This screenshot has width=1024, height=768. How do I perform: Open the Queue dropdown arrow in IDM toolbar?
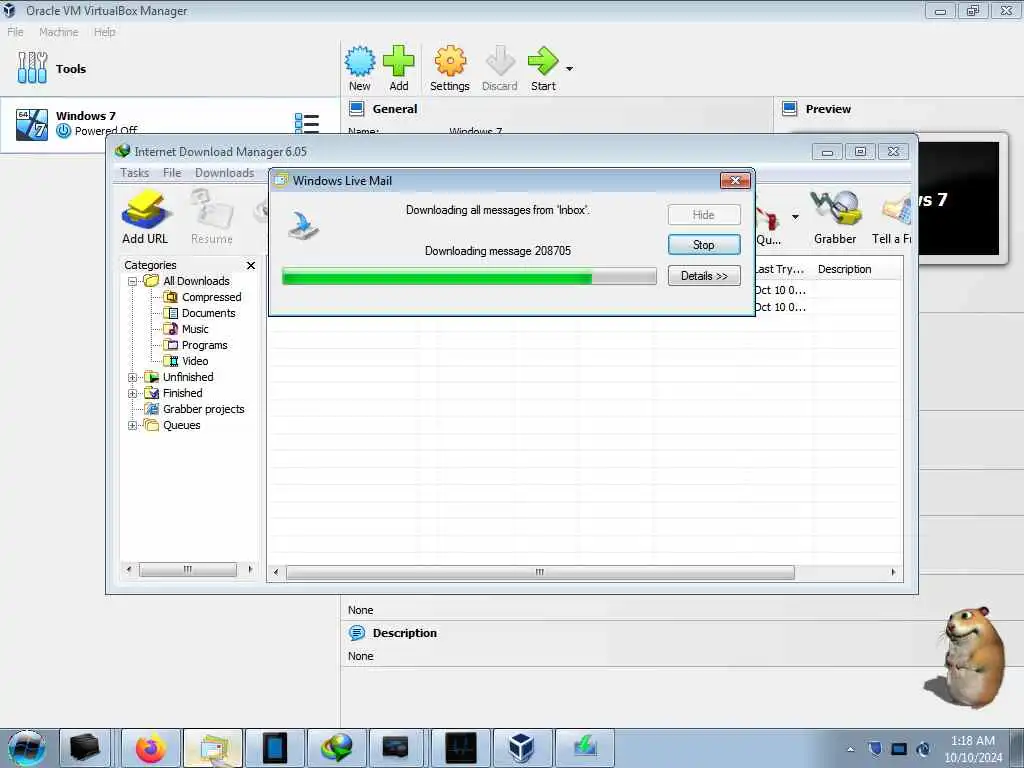click(795, 217)
